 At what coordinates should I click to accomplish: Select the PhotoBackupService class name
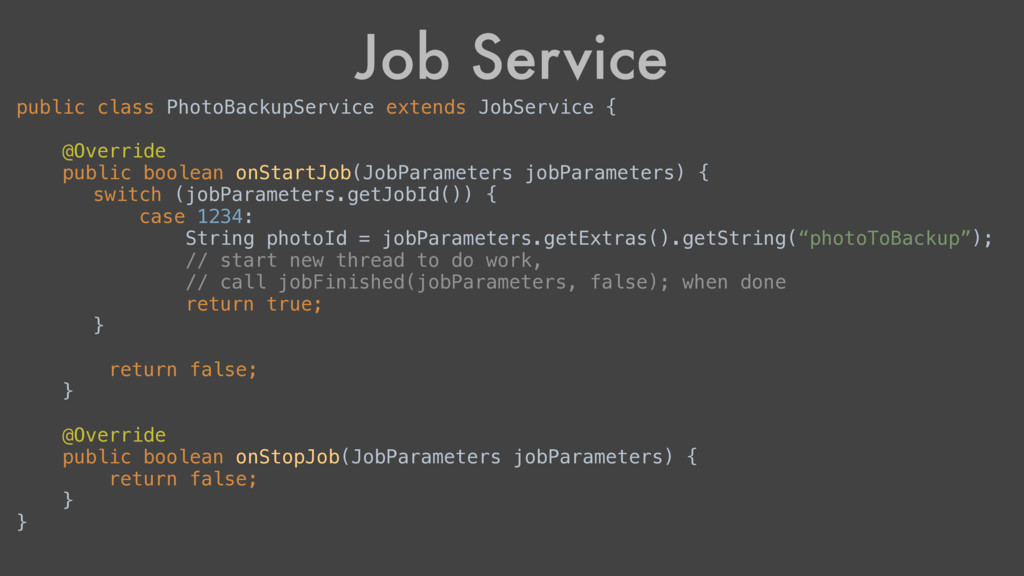270,107
